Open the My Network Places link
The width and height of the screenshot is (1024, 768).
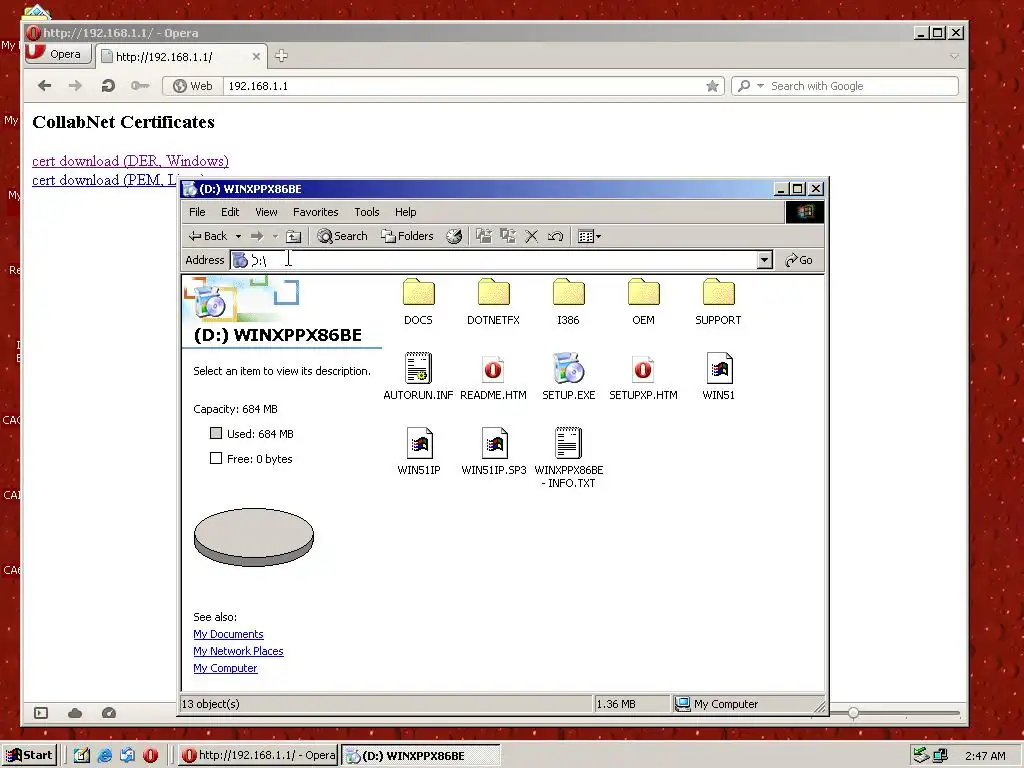tap(238, 651)
